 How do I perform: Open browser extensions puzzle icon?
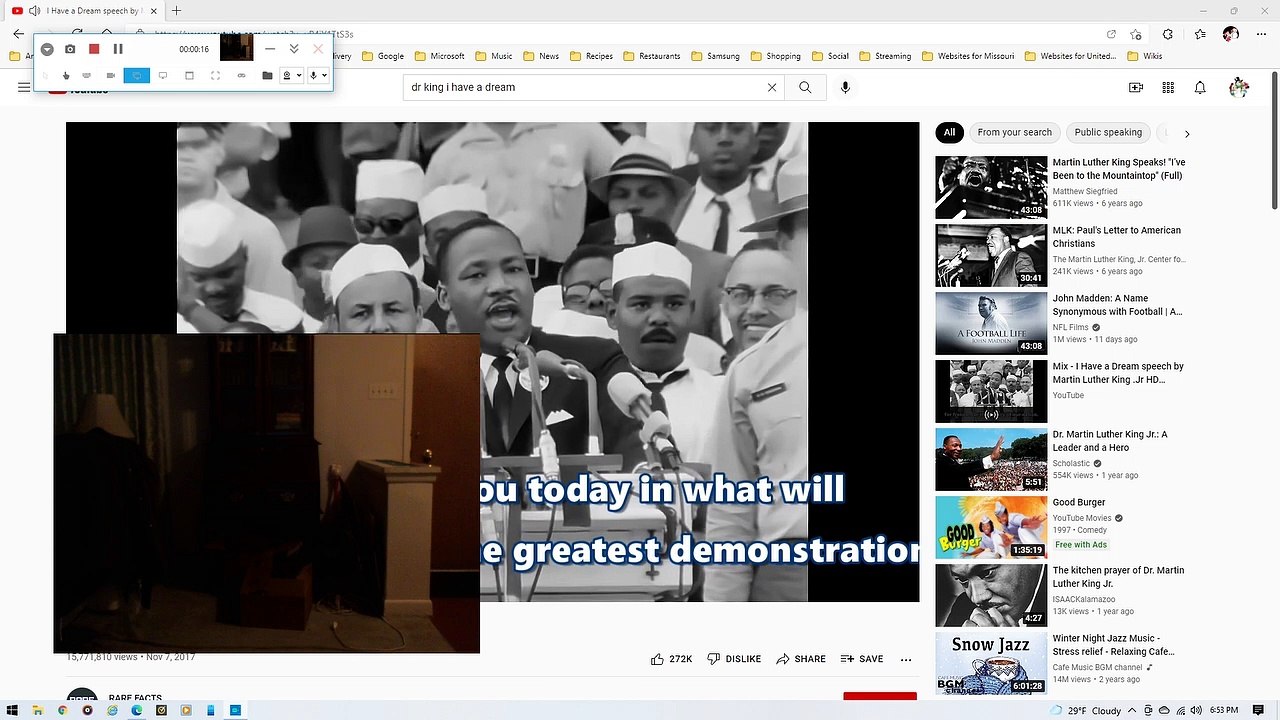pos(1168,34)
